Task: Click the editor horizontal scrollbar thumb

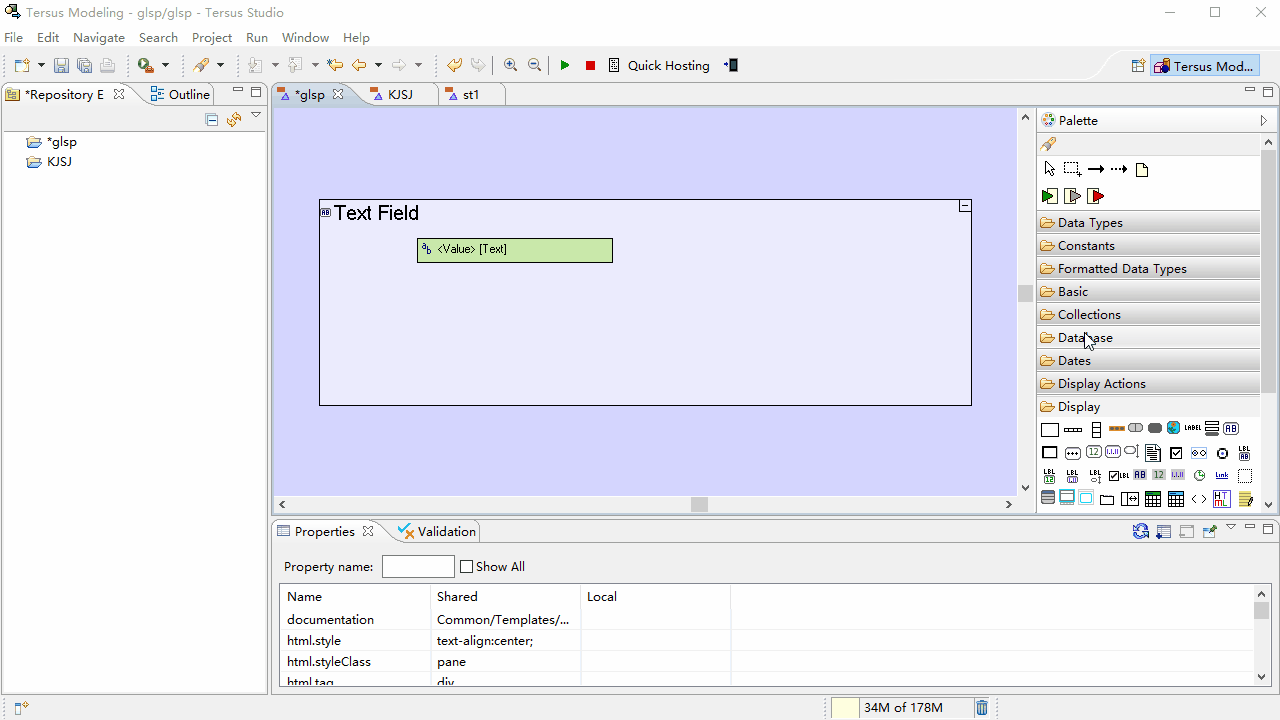Action: click(700, 505)
